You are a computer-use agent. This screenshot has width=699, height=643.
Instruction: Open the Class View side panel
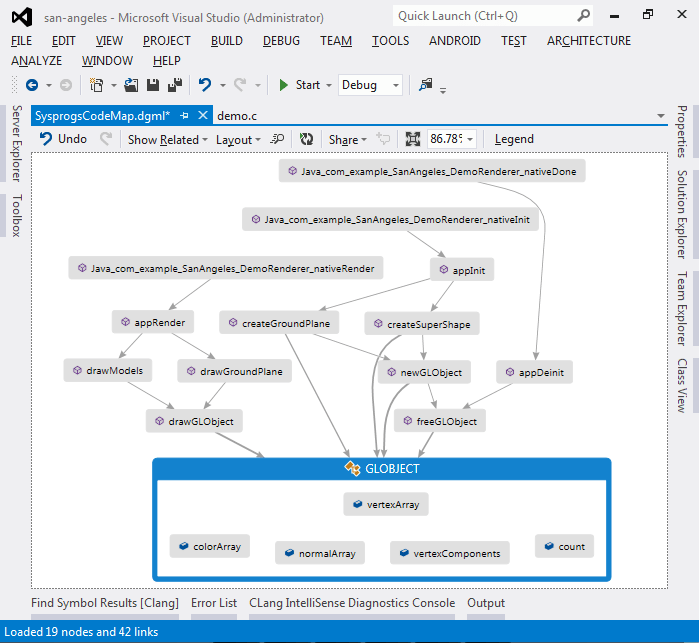point(682,385)
